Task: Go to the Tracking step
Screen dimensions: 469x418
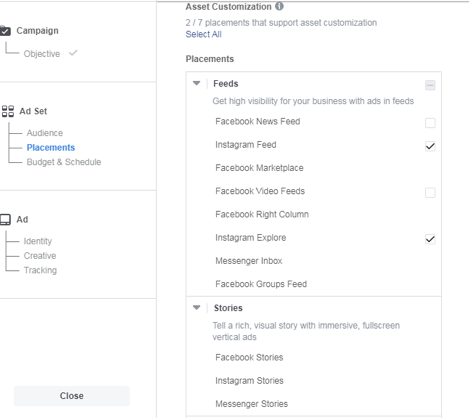Action: tap(40, 270)
